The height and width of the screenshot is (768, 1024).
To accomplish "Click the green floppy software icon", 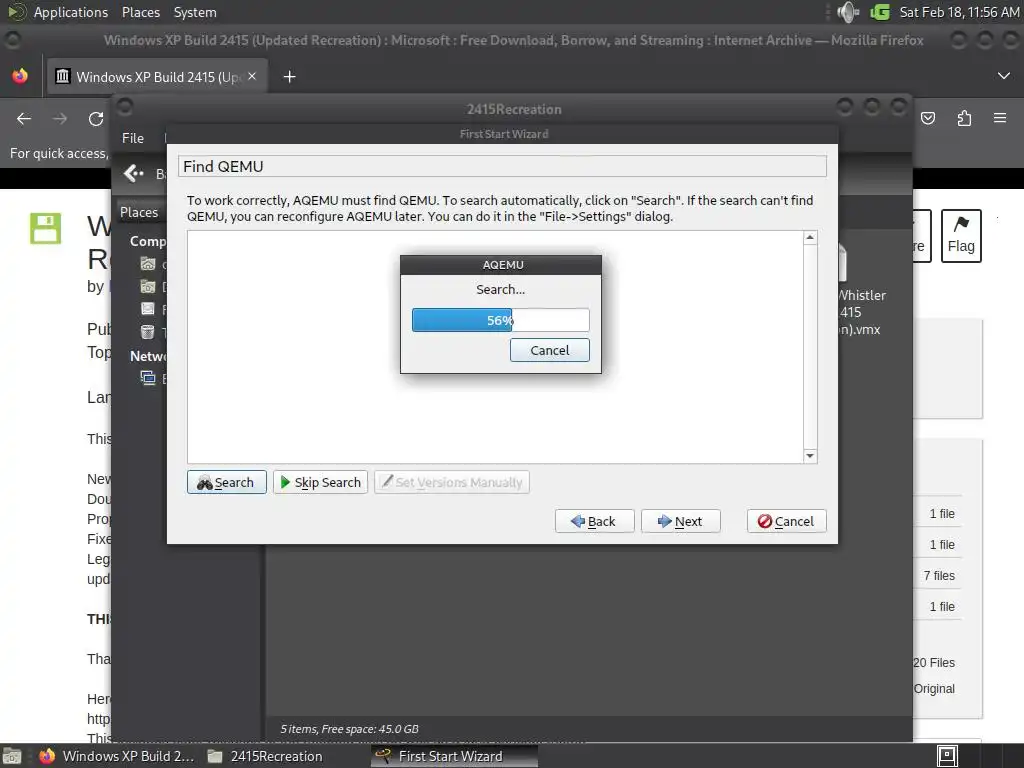I will click(x=46, y=229).
